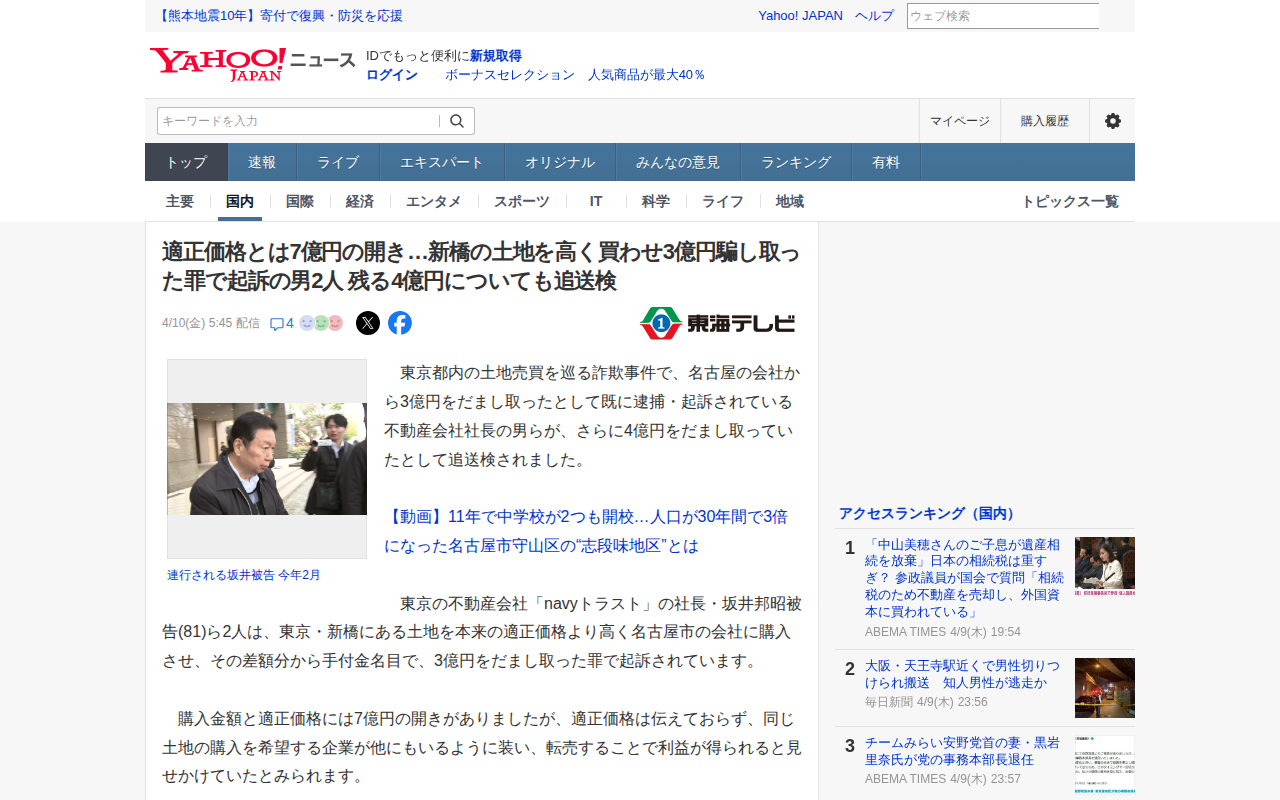Choose the 主要 category
This screenshot has width=1280, height=800.
(x=180, y=201)
